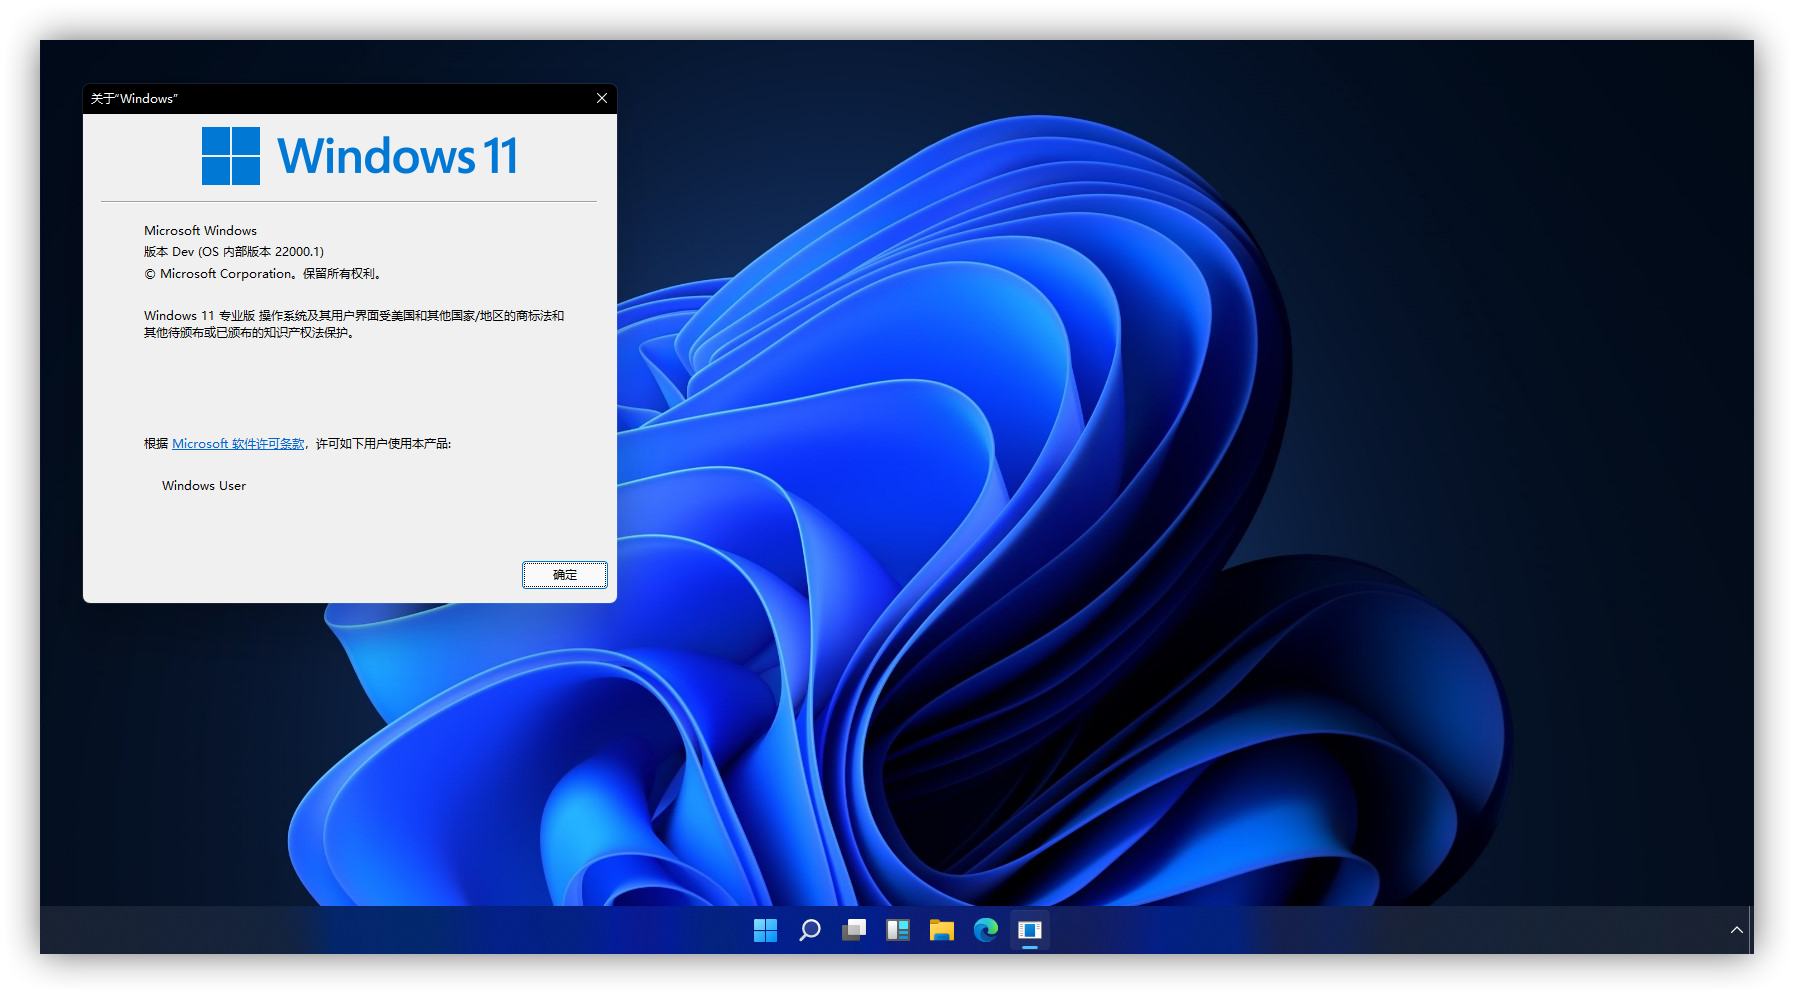The image size is (1794, 994).
Task: Click the blue Windows logo in the dialog
Action: 231,156
